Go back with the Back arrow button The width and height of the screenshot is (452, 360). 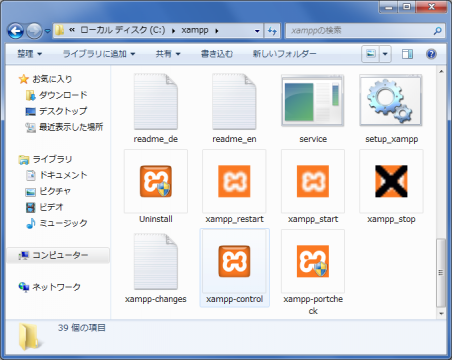pos(15,31)
